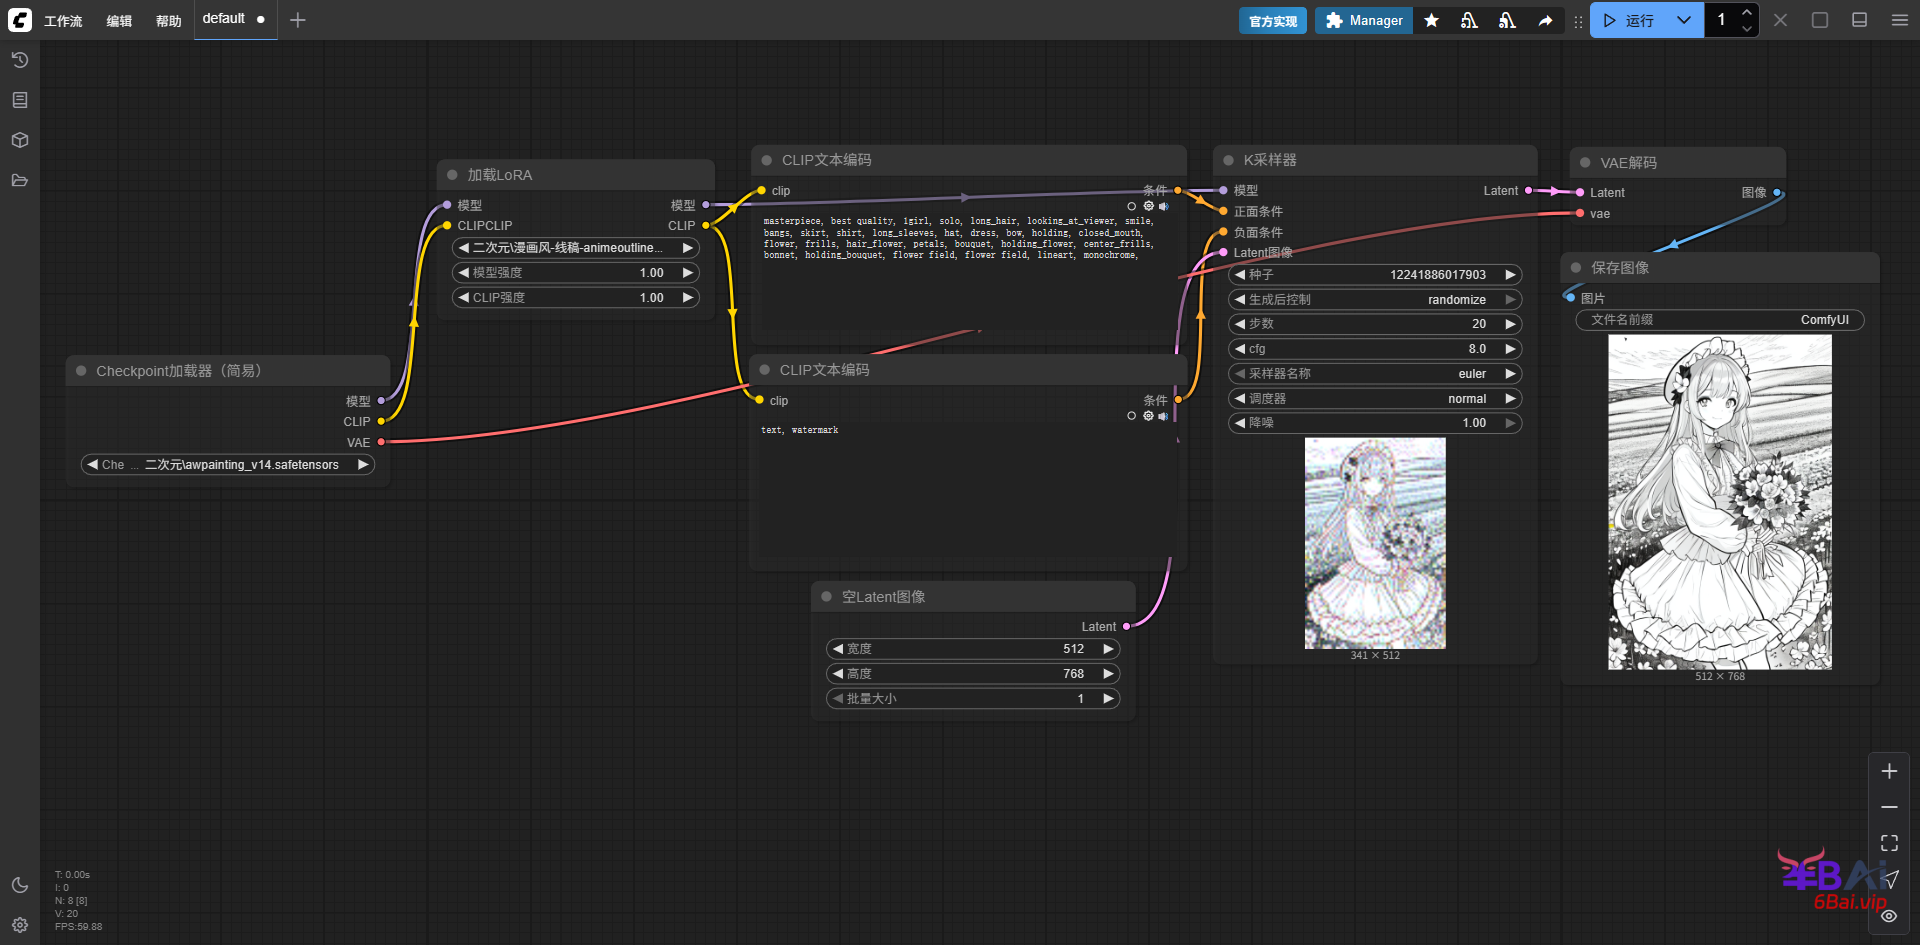Viewport: 1920px width, 945px height.
Task: Add a new workflow tab with plus icon
Action: [x=298, y=20]
